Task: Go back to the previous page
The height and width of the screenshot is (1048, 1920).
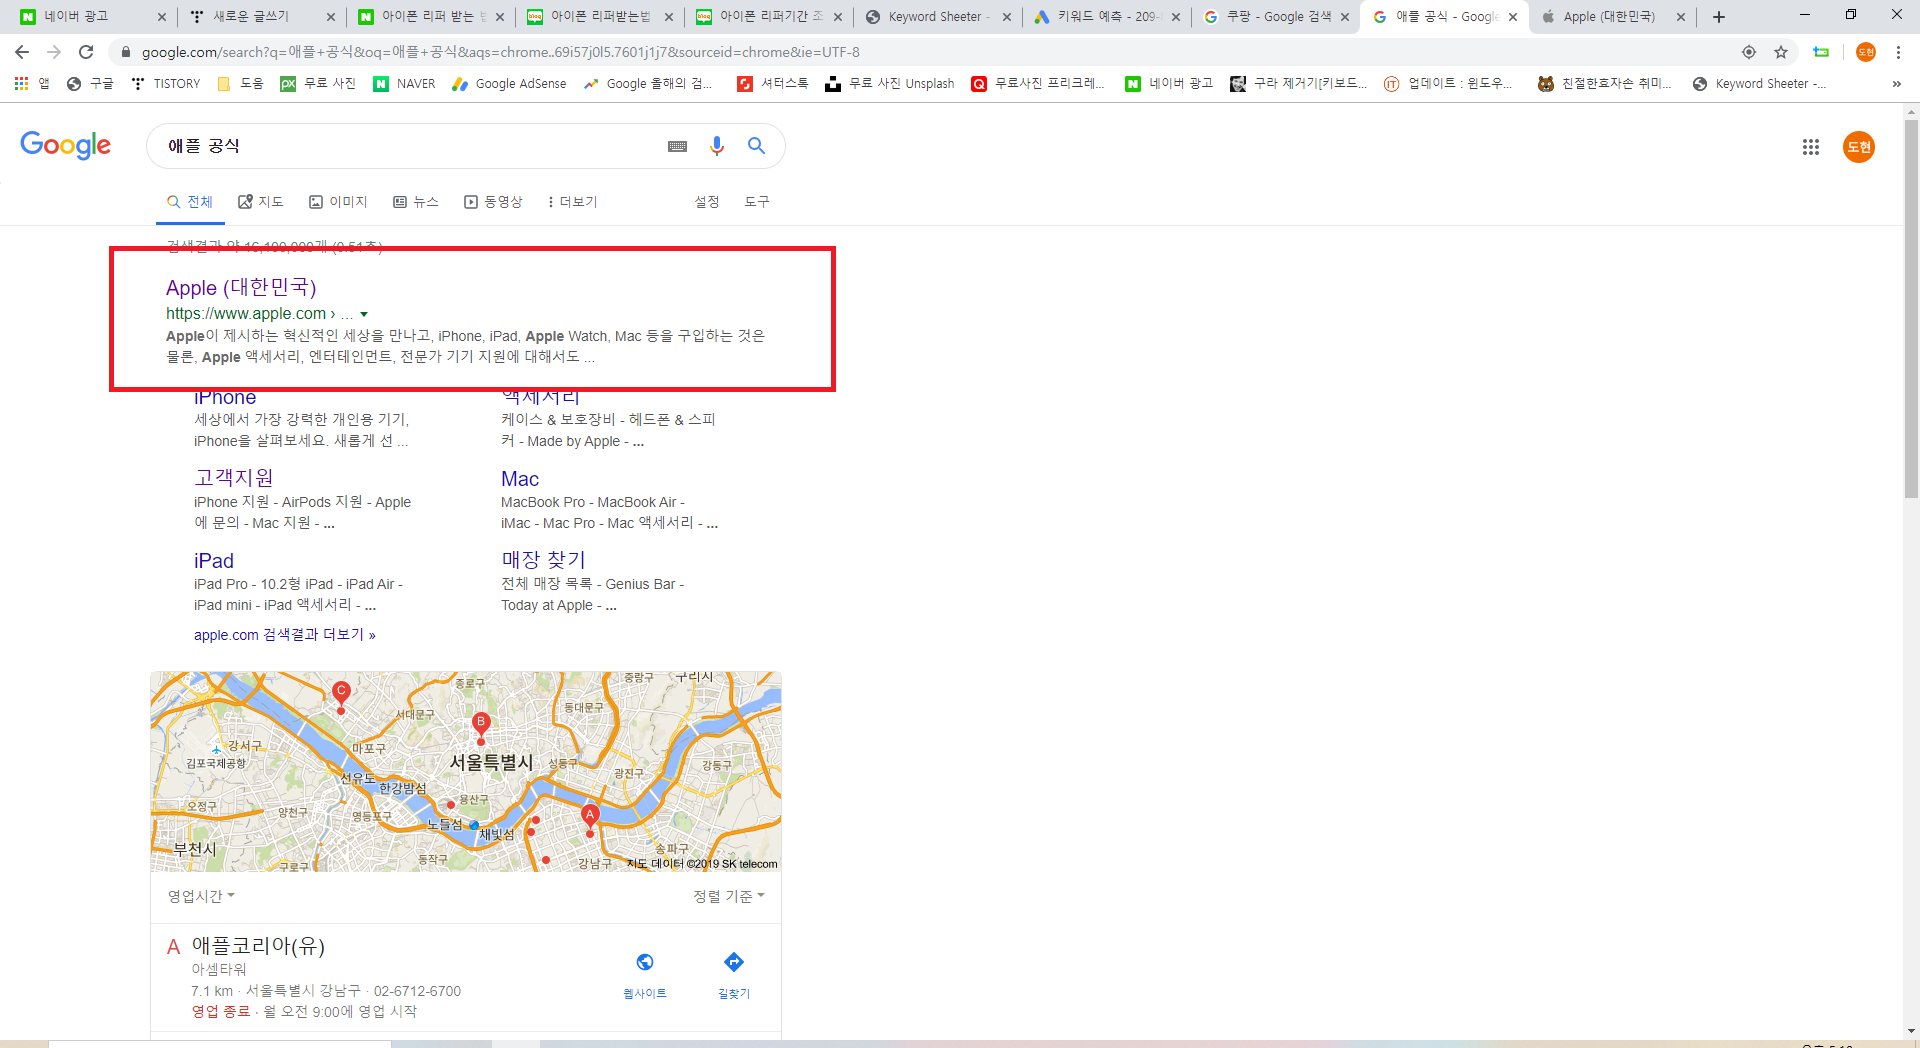Action: (22, 52)
